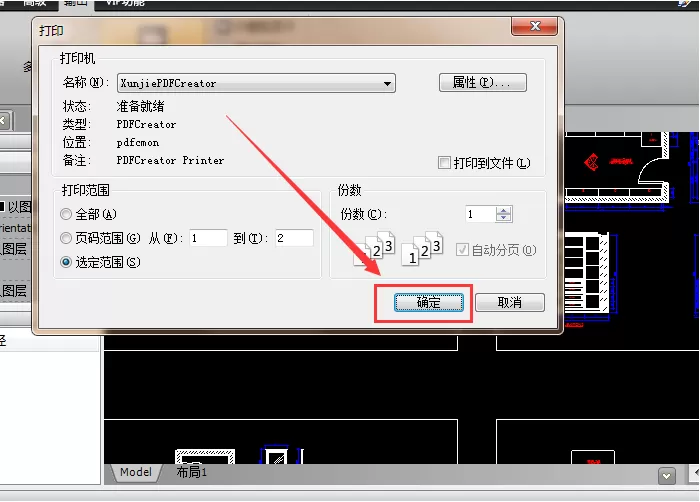The height and width of the screenshot is (502, 700).
Task: Select 页码范围(G) radio button
Action: pos(66,238)
